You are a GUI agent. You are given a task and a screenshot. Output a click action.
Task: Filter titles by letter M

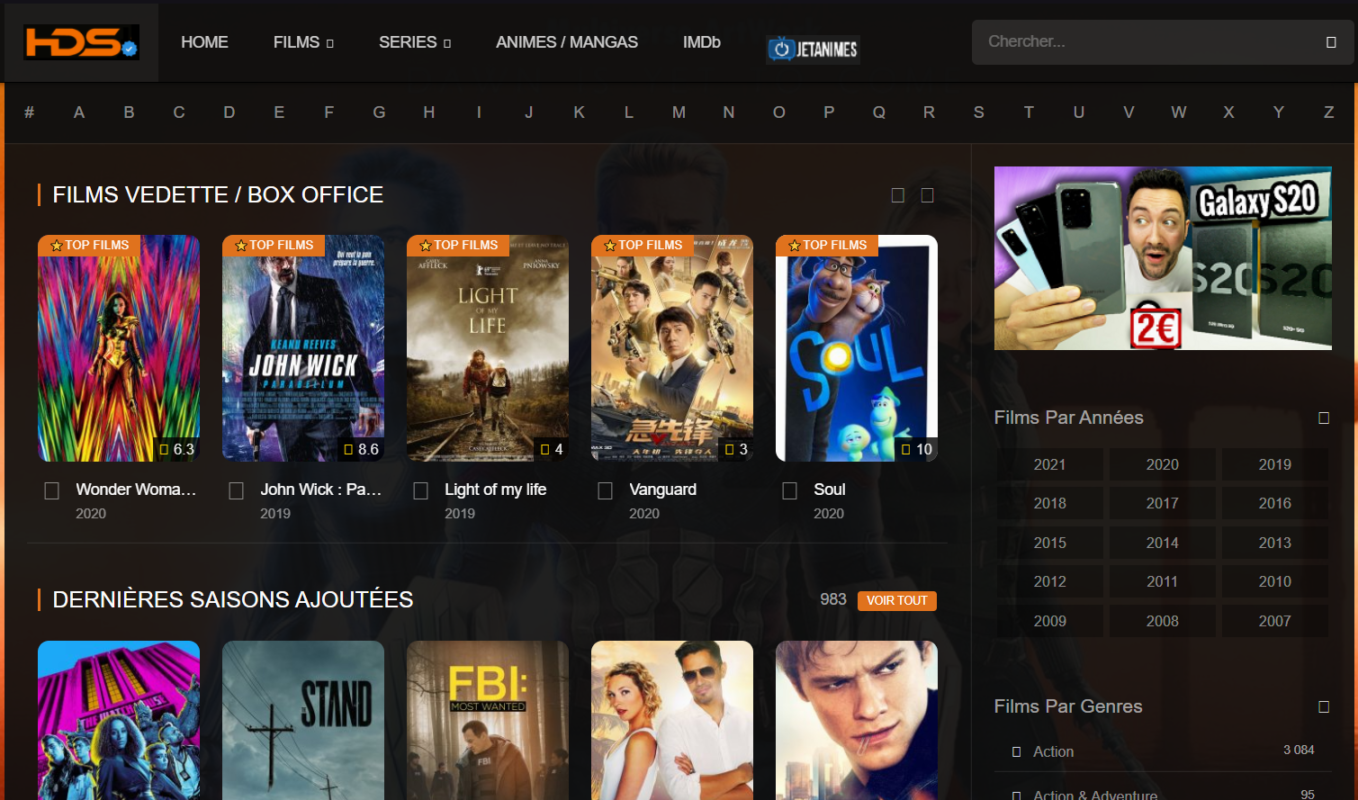(679, 113)
